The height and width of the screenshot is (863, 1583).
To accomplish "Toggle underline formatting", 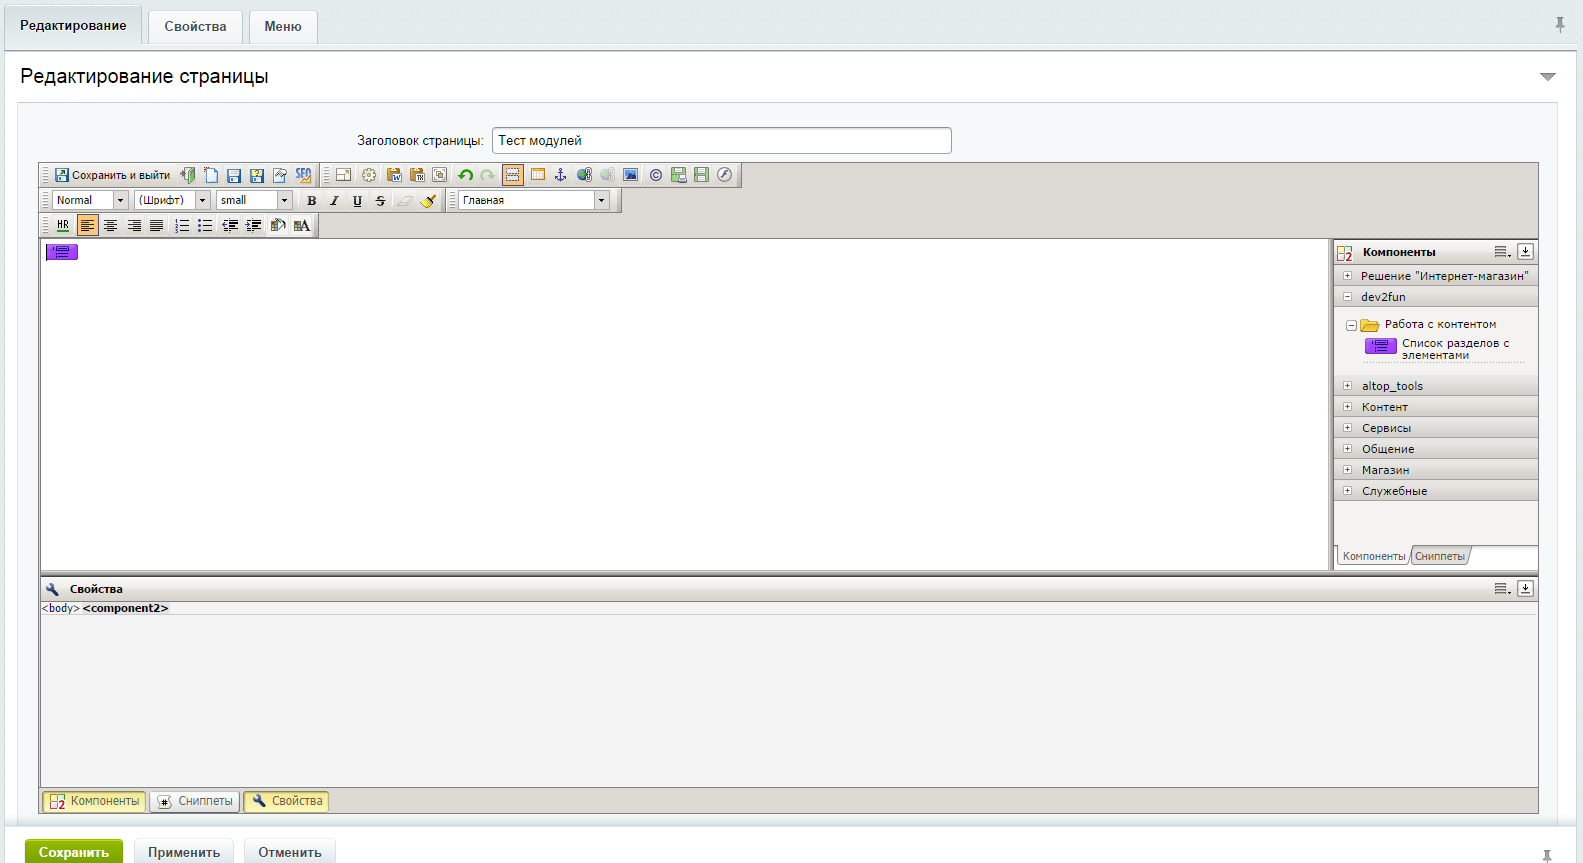I will click(357, 201).
